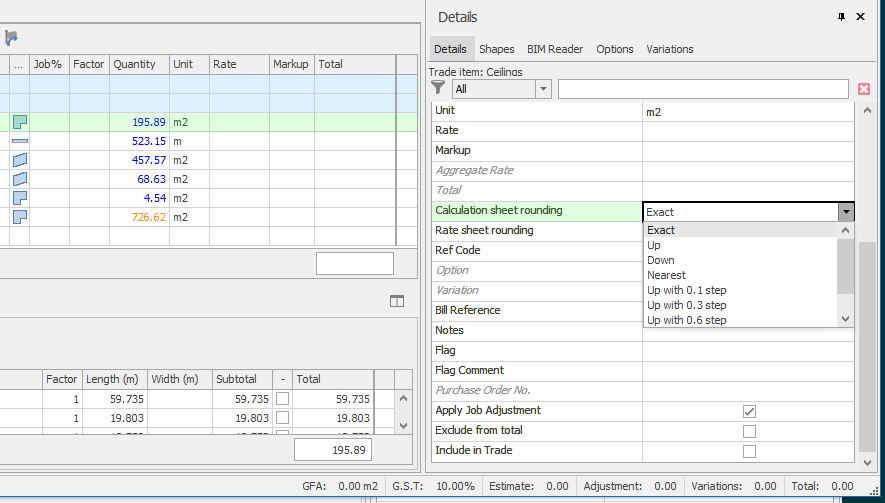
Task: Click the shape icon for 726.62 m2 row
Action: (19, 217)
